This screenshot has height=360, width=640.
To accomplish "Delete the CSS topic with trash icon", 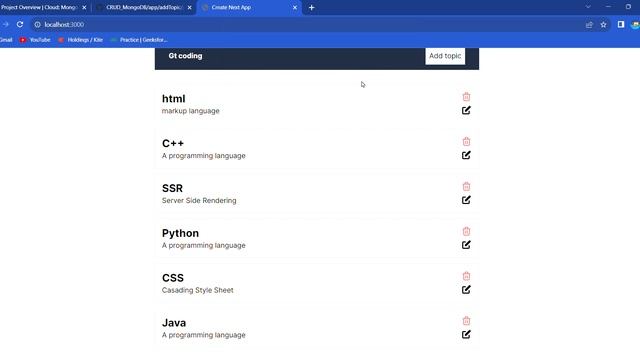I will (x=466, y=276).
